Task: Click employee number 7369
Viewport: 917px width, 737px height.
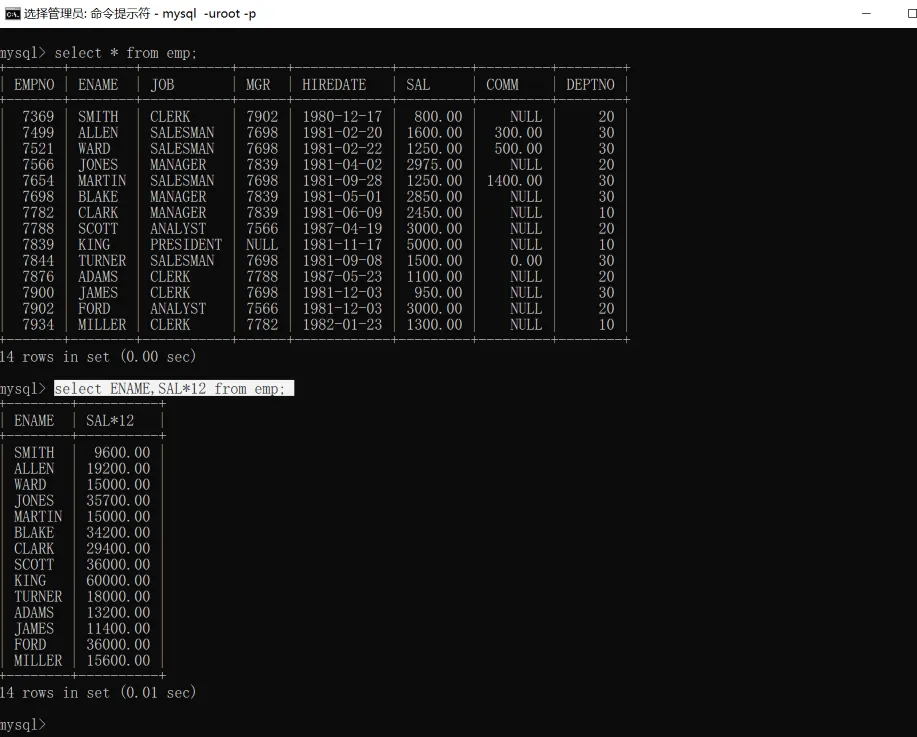Action: click(x=38, y=117)
